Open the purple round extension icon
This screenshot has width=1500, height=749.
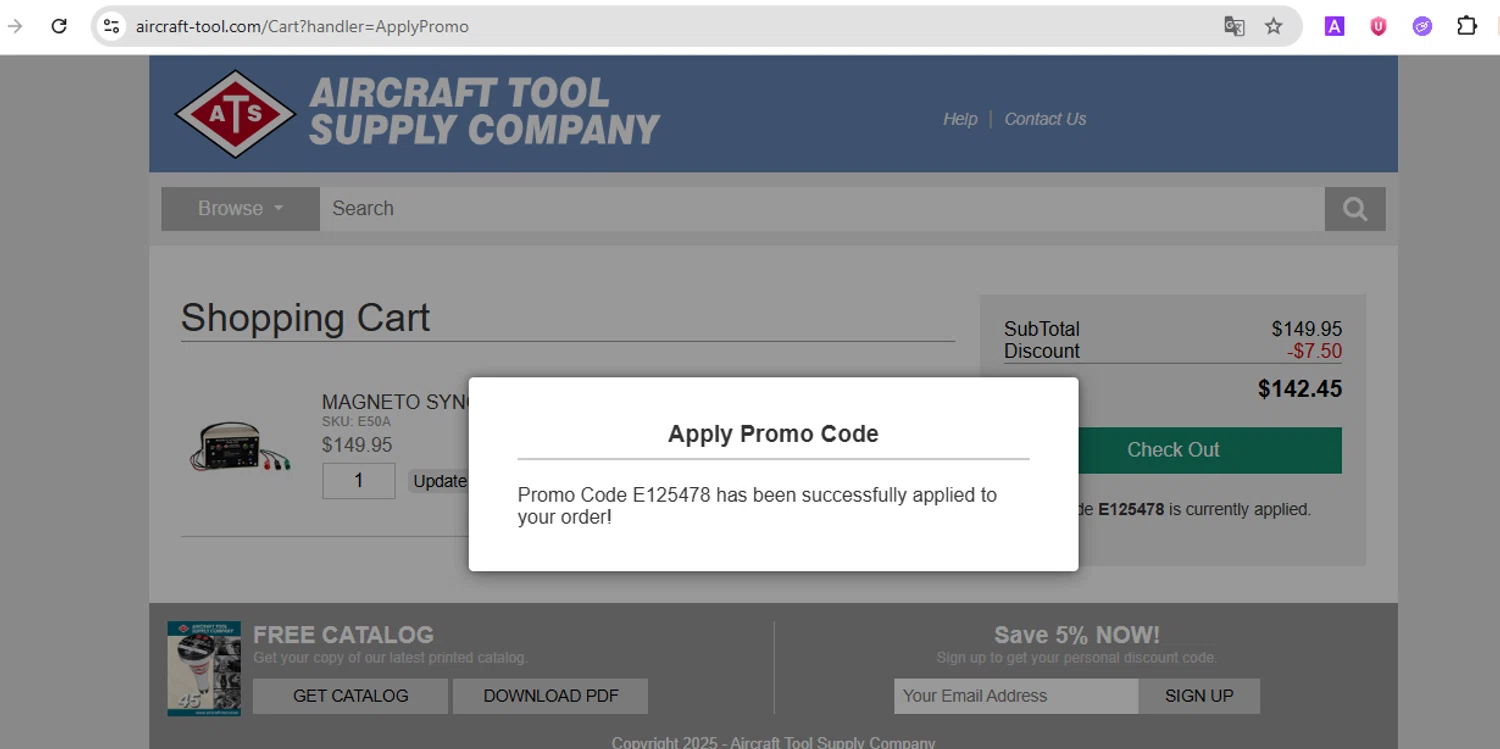coord(1422,26)
